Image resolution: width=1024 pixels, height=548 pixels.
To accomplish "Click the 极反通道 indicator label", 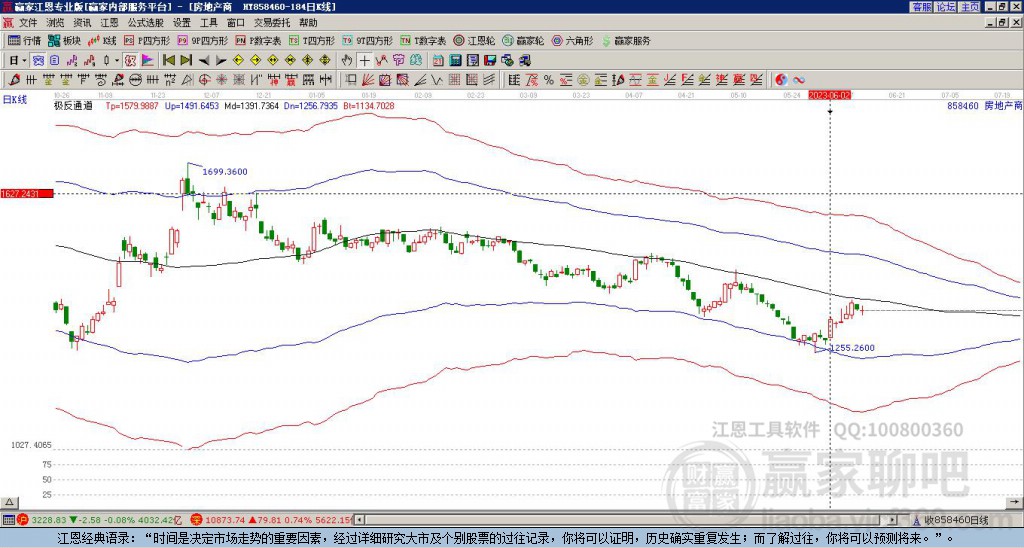I will pos(73,106).
